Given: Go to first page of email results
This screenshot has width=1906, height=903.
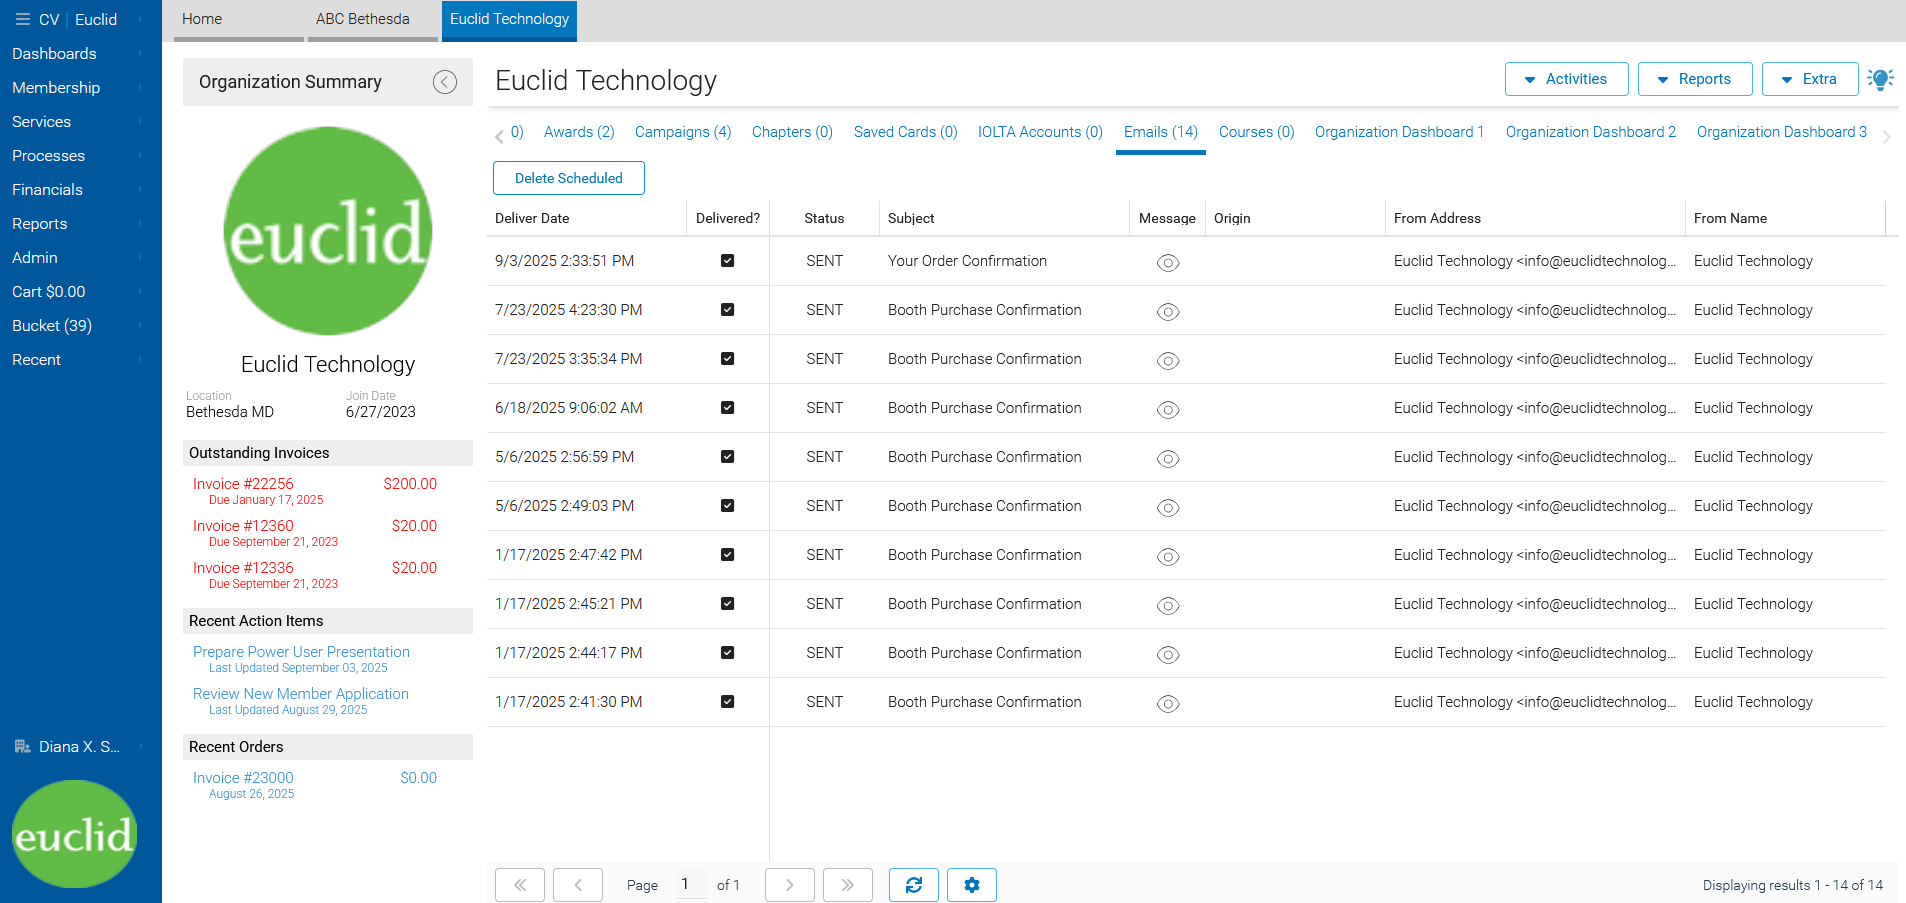Looking at the screenshot, I should click(520, 885).
